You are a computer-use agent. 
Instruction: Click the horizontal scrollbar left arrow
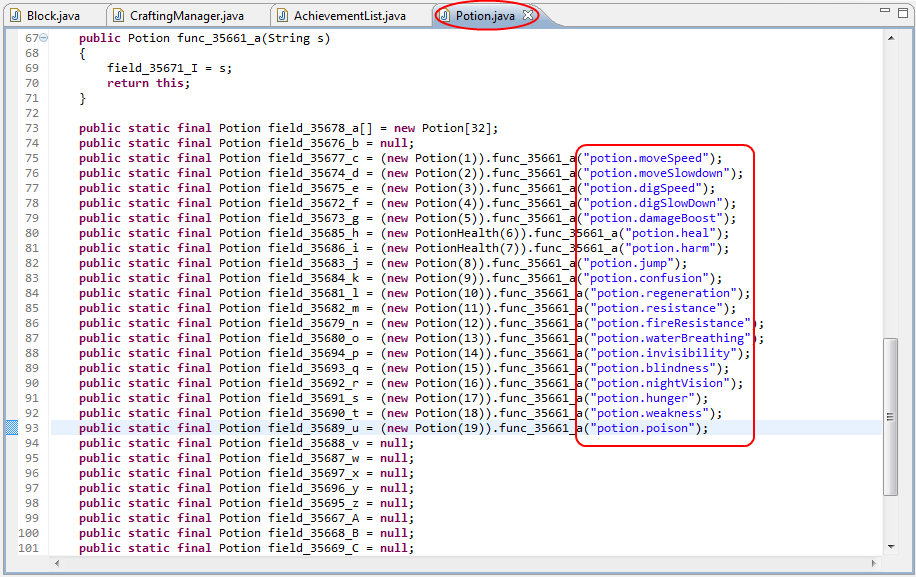click(57, 563)
